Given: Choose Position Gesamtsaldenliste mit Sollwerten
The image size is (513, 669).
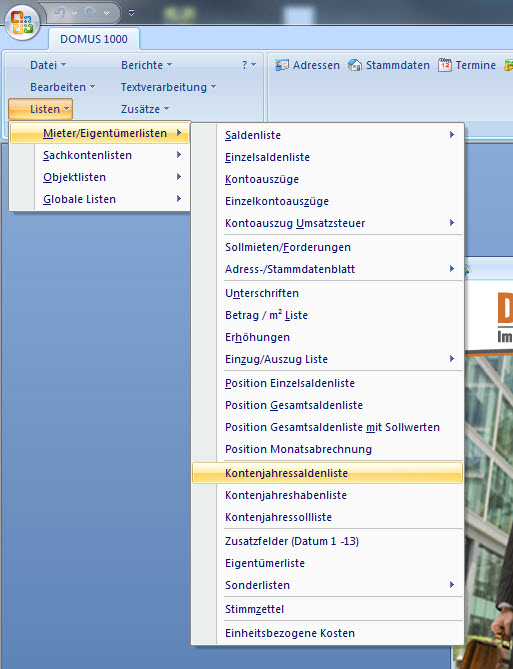Looking at the screenshot, I should click(327, 427).
